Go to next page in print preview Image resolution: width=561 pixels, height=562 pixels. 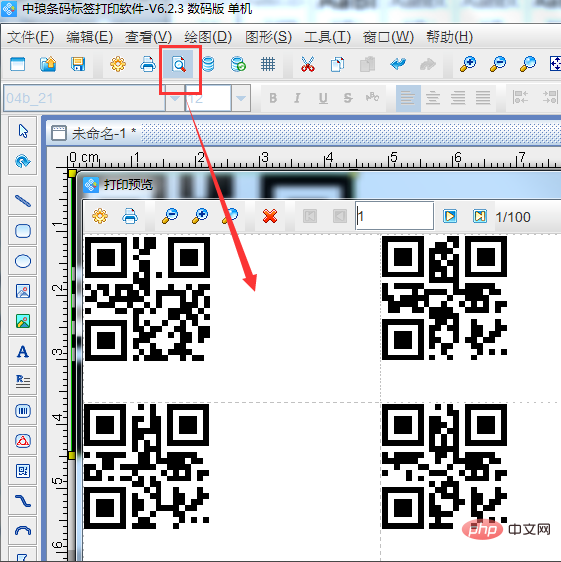click(450, 216)
